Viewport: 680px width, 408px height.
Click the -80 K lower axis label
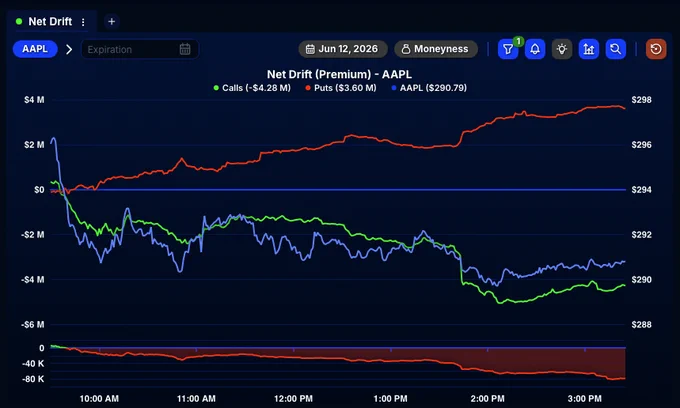(33, 379)
